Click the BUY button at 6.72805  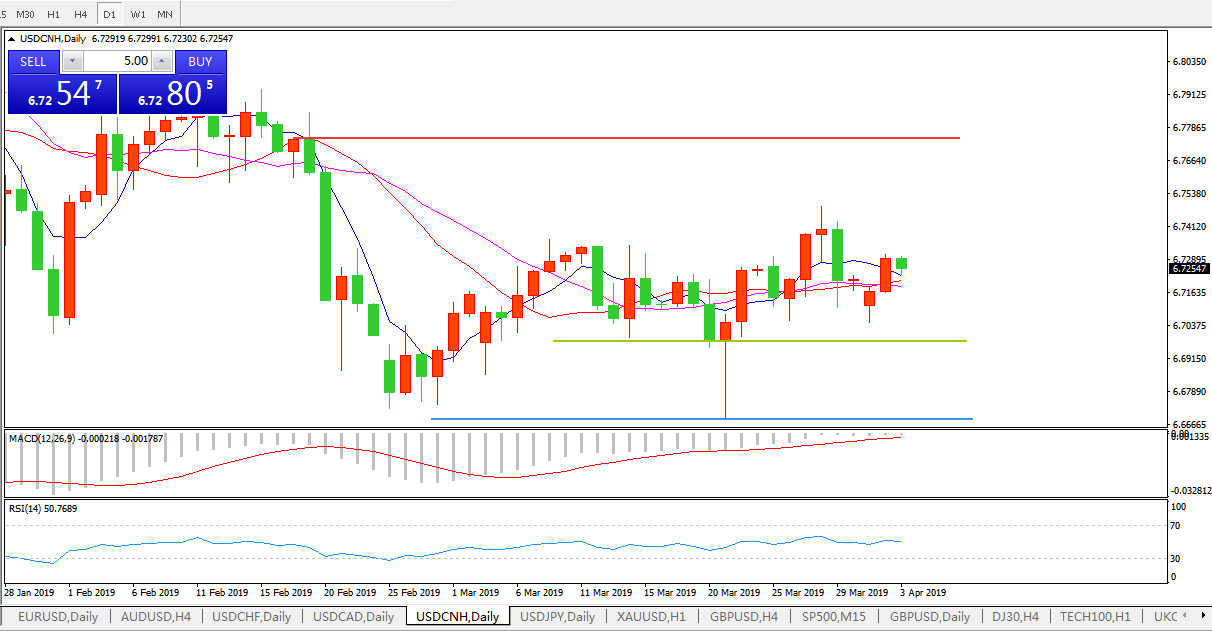tap(173, 93)
